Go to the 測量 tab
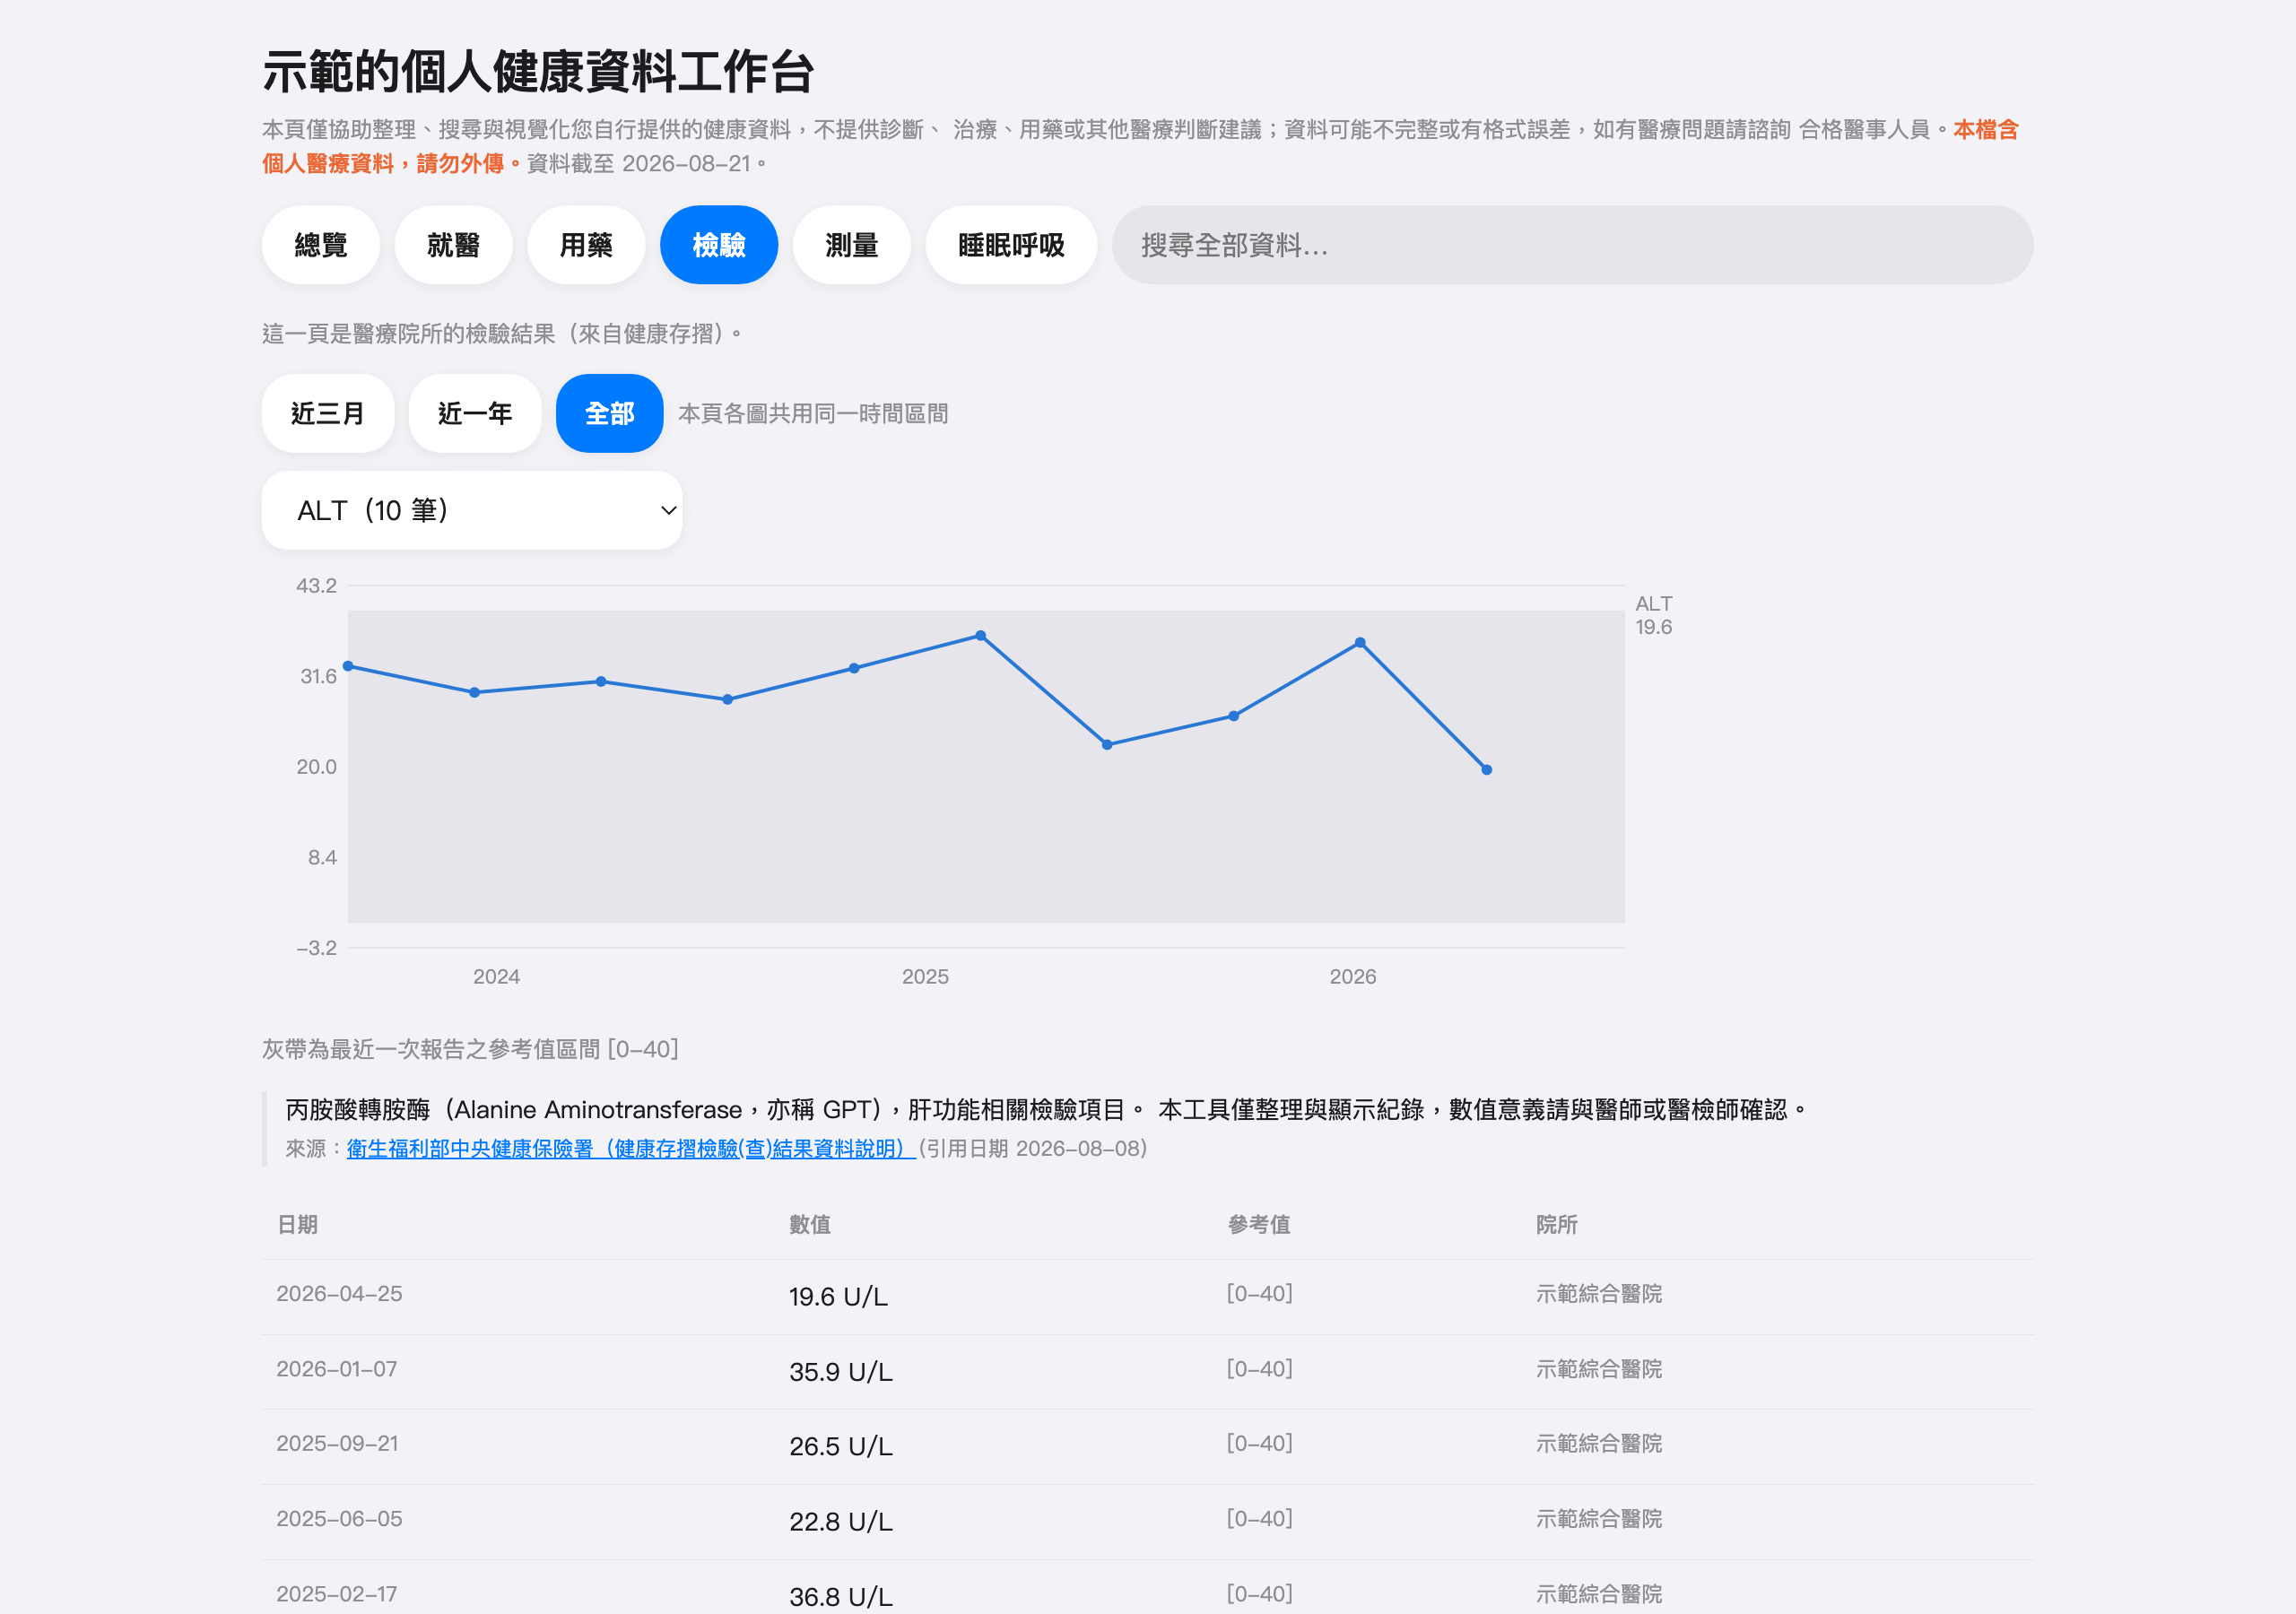This screenshot has height=1614, width=2296. click(x=851, y=245)
